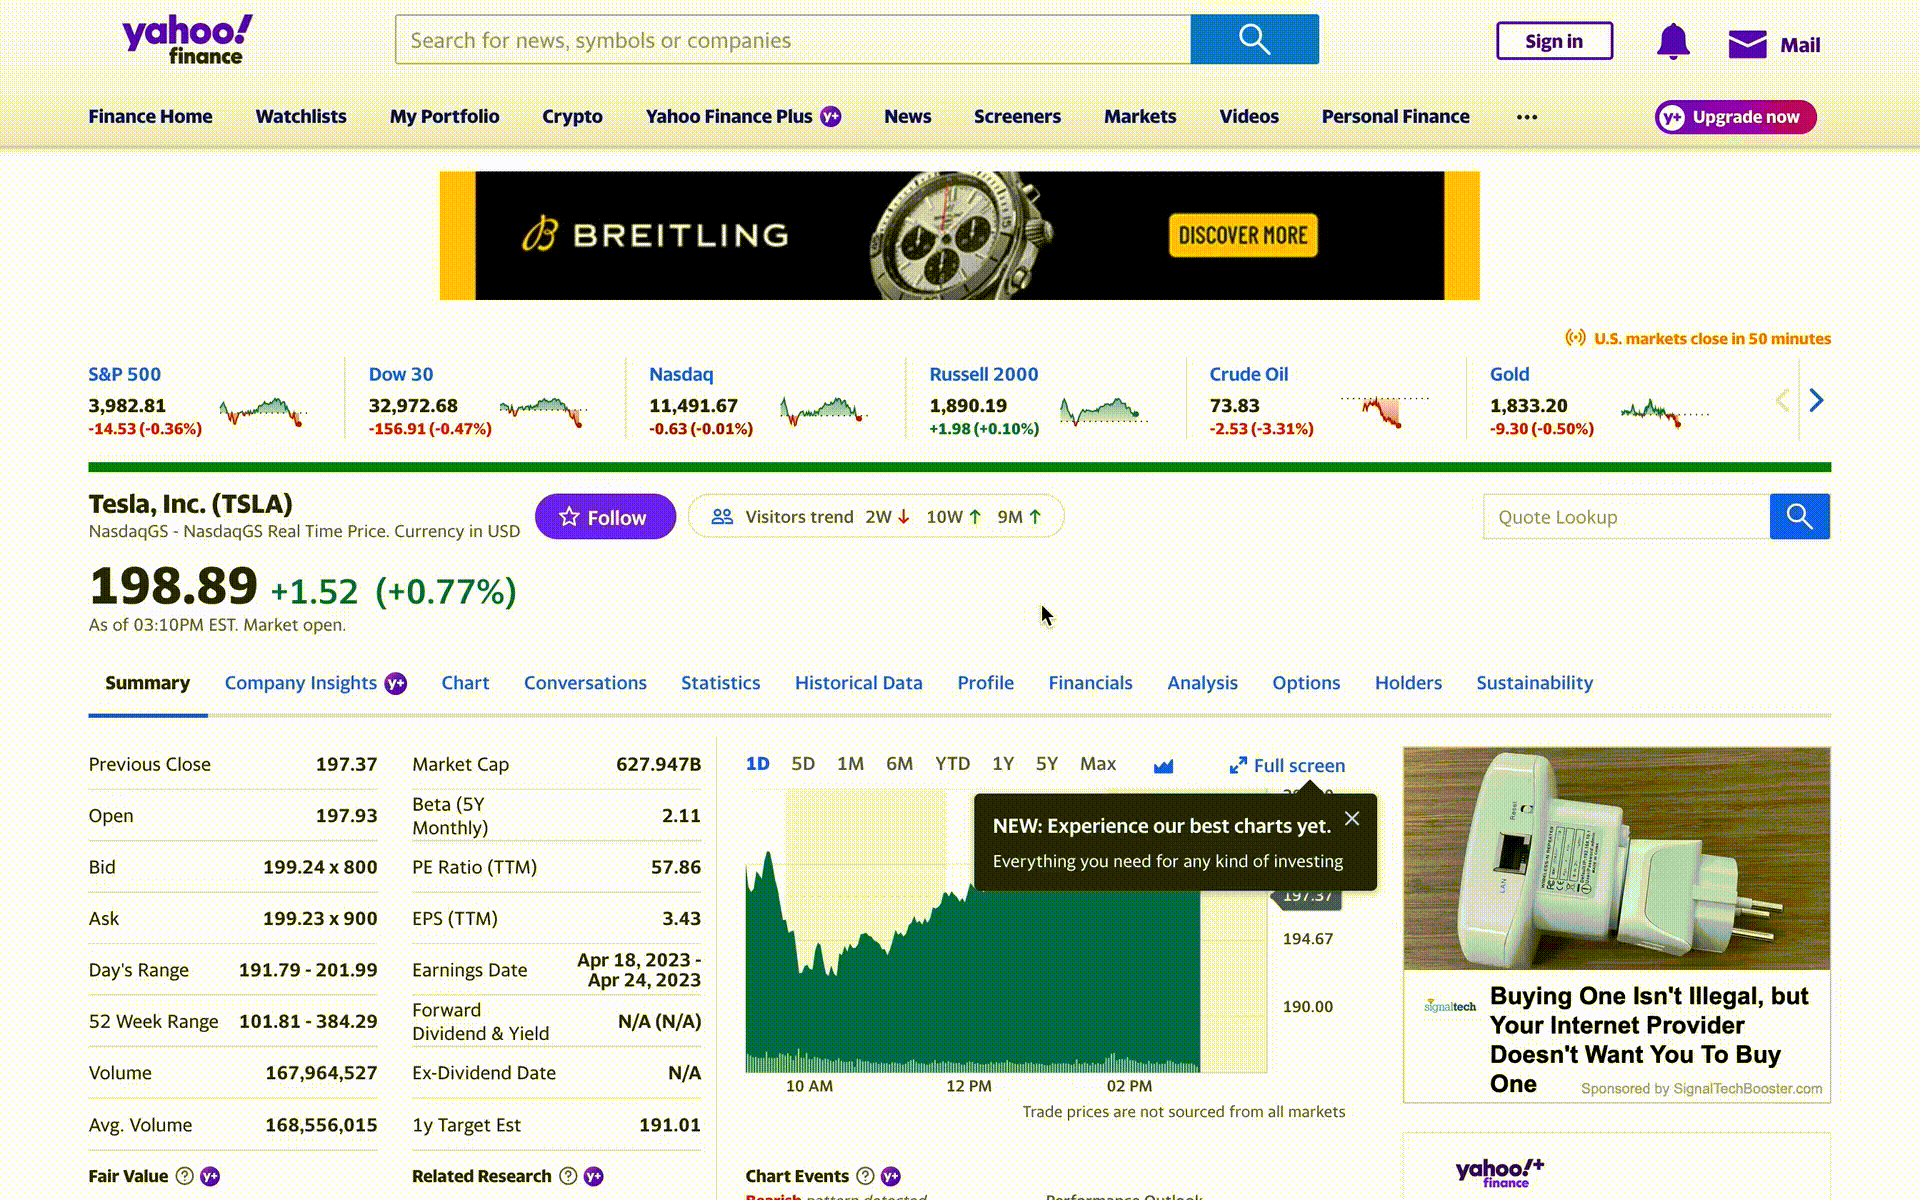Click the Related Research help question icon

tap(568, 1176)
